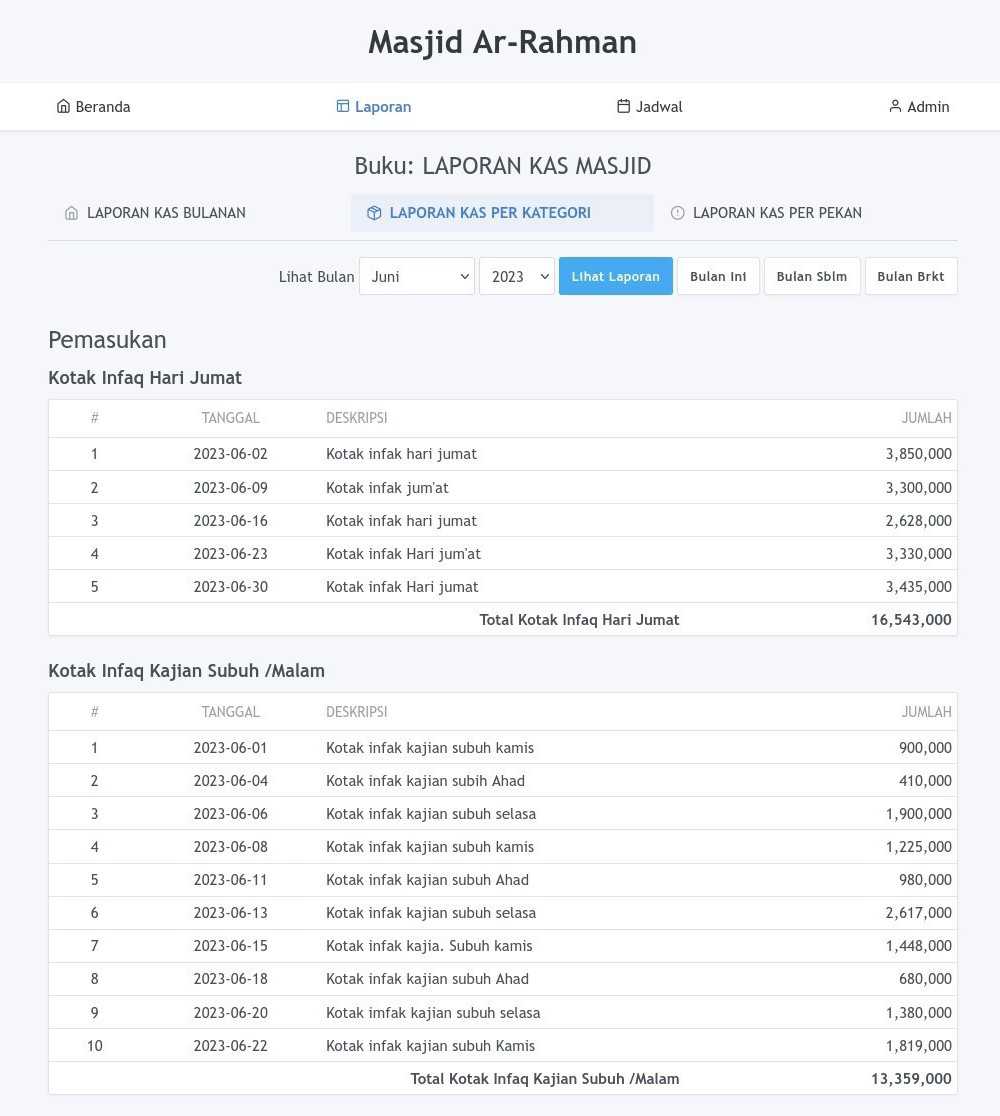Click the Bulan Sblm button
1000x1116 pixels.
[811, 277]
